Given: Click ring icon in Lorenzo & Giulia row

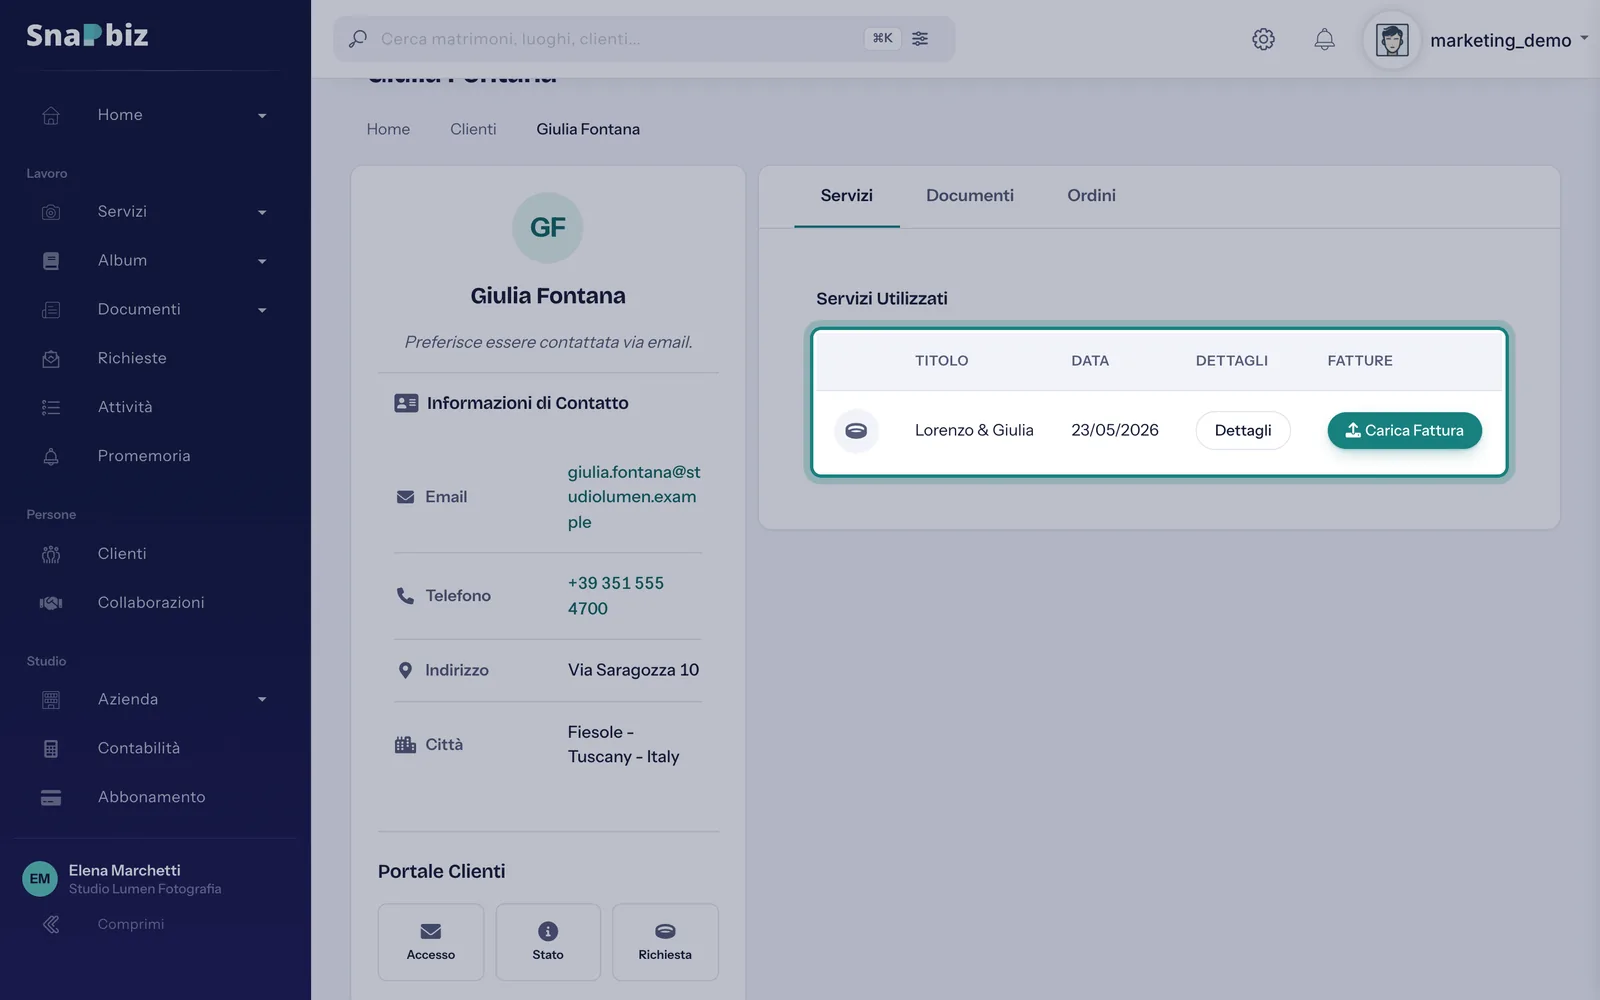Looking at the screenshot, I should [856, 430].
